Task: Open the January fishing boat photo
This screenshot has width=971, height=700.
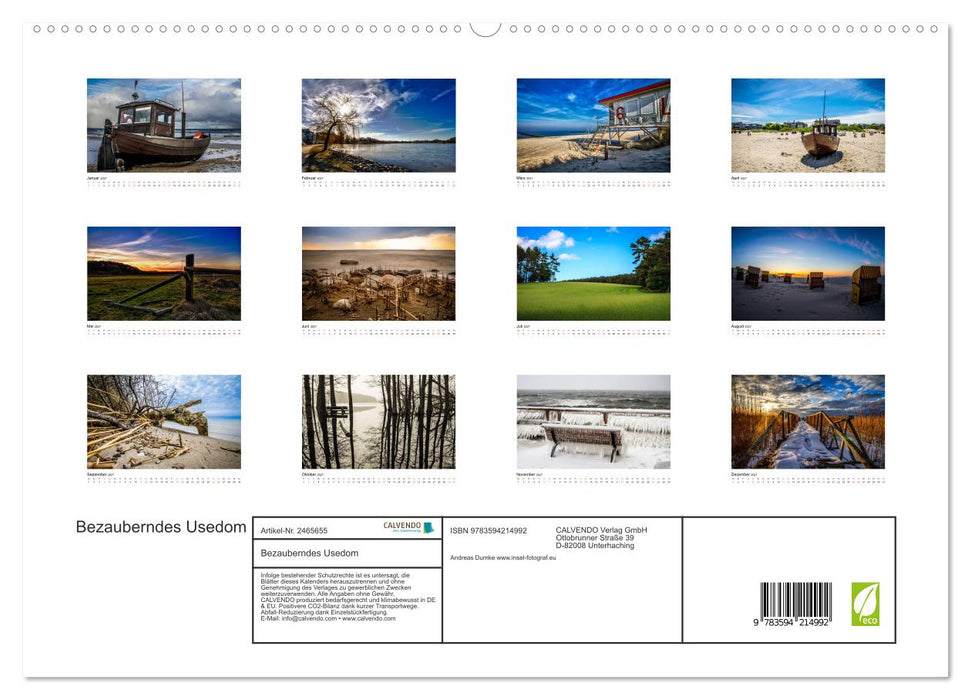Action: [164, 125]
